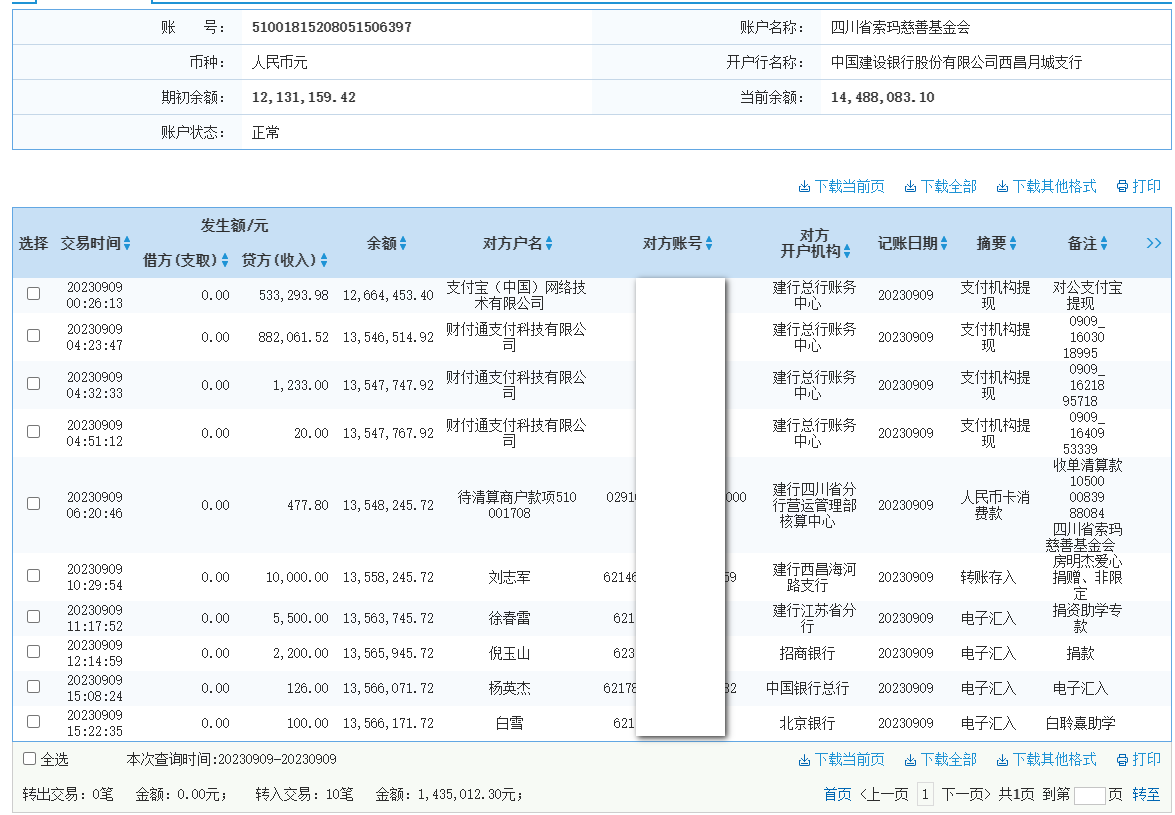Image resolution: width=1175 pixels, height=815 pixels.
Task: Sort by counterparty bank 开户机构 arrows
Action: (847, 252)
